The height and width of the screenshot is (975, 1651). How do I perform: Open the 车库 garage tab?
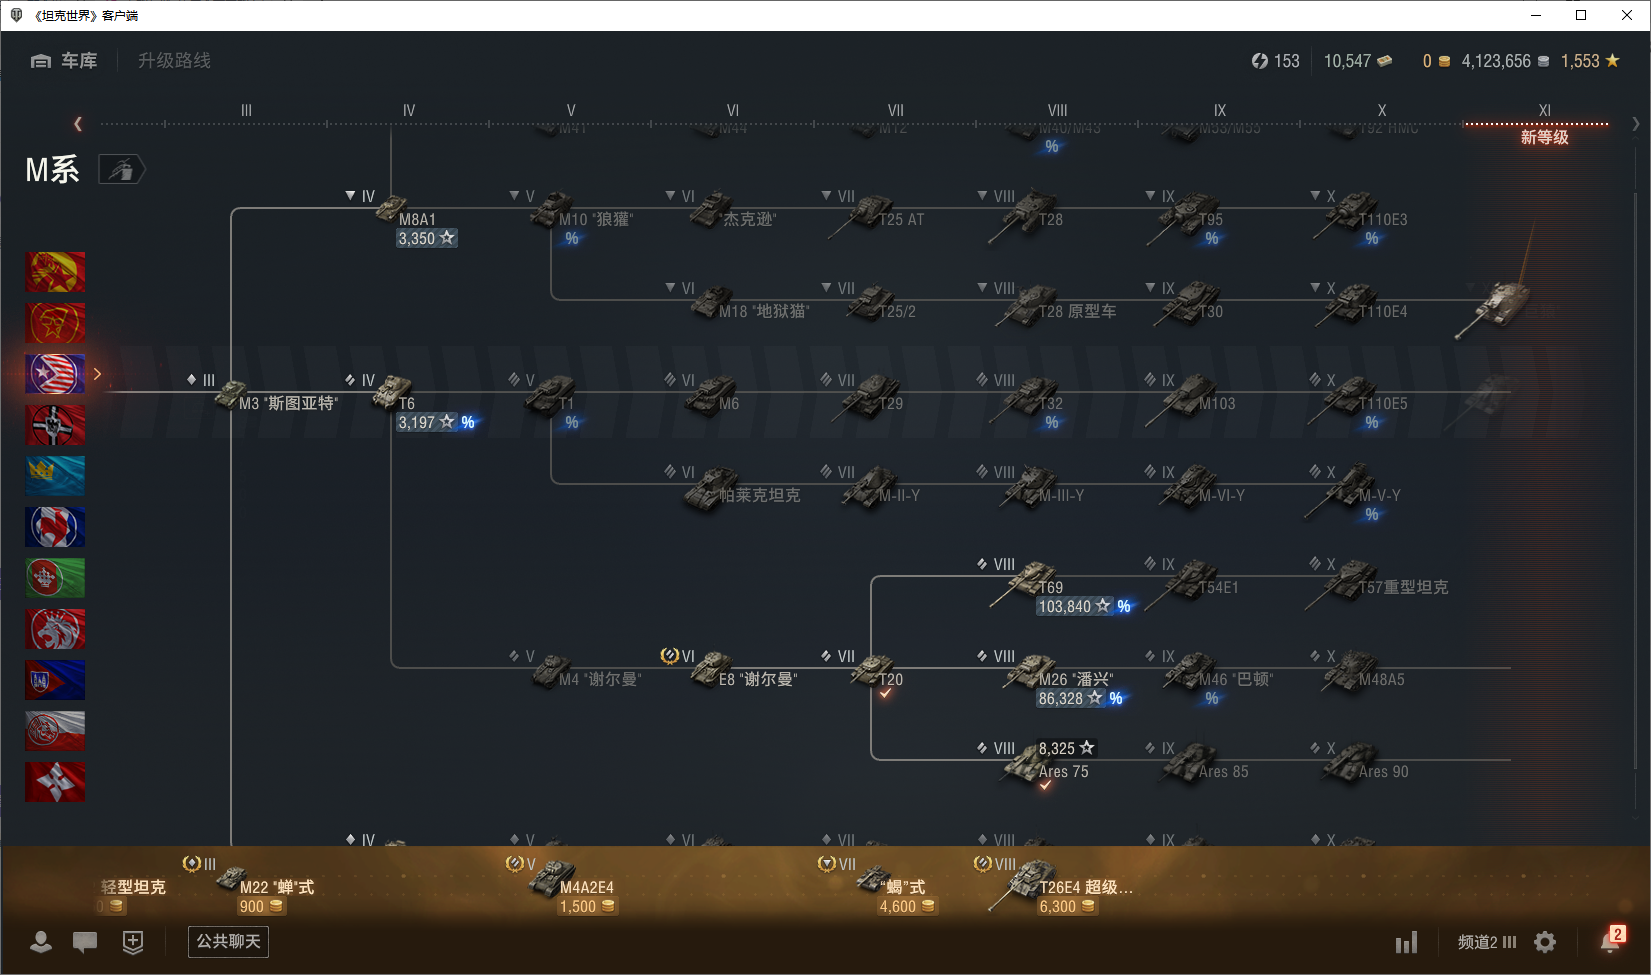64,61
